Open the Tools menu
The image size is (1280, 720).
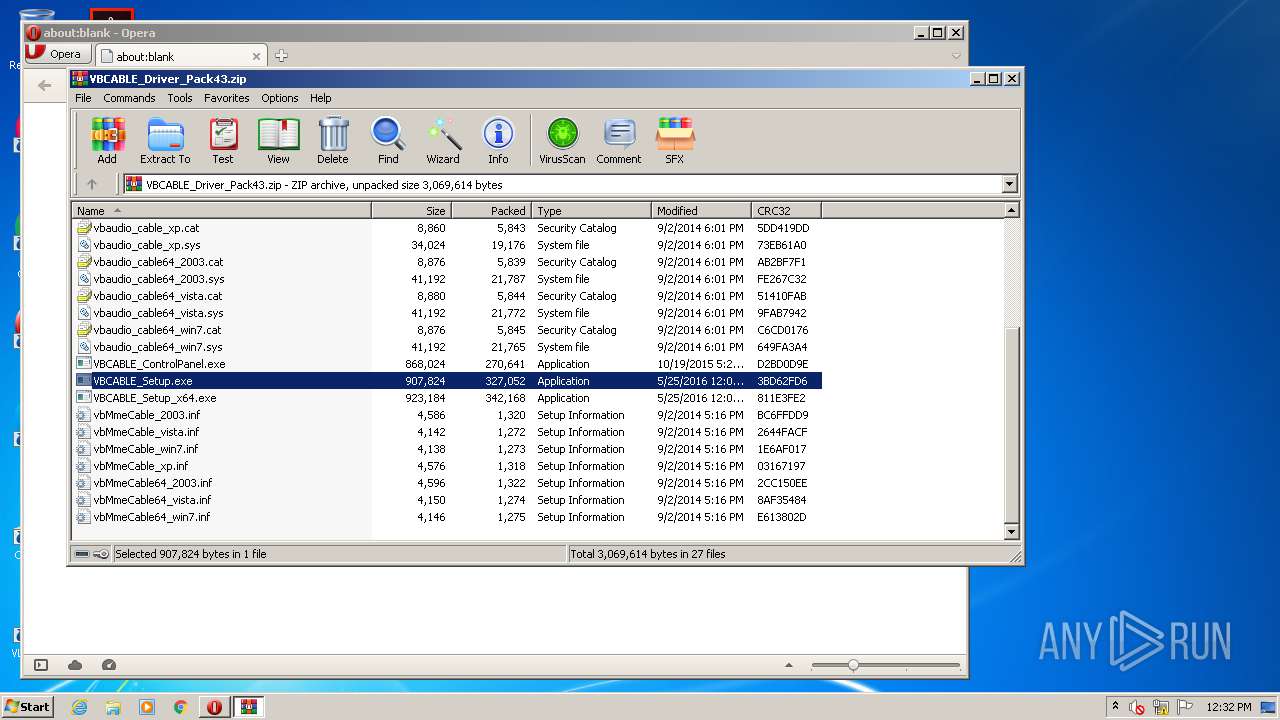tap(180, 98)
